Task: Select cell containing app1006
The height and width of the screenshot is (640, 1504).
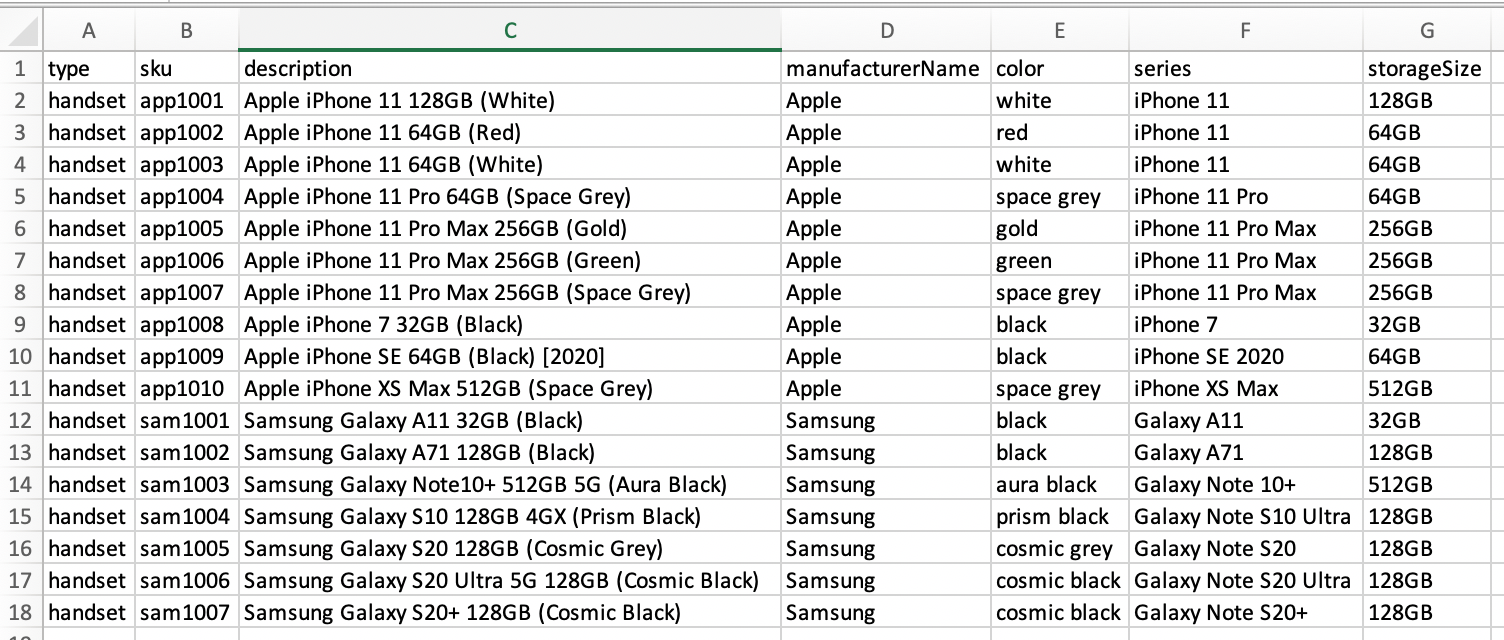Action: coord(187,260)
